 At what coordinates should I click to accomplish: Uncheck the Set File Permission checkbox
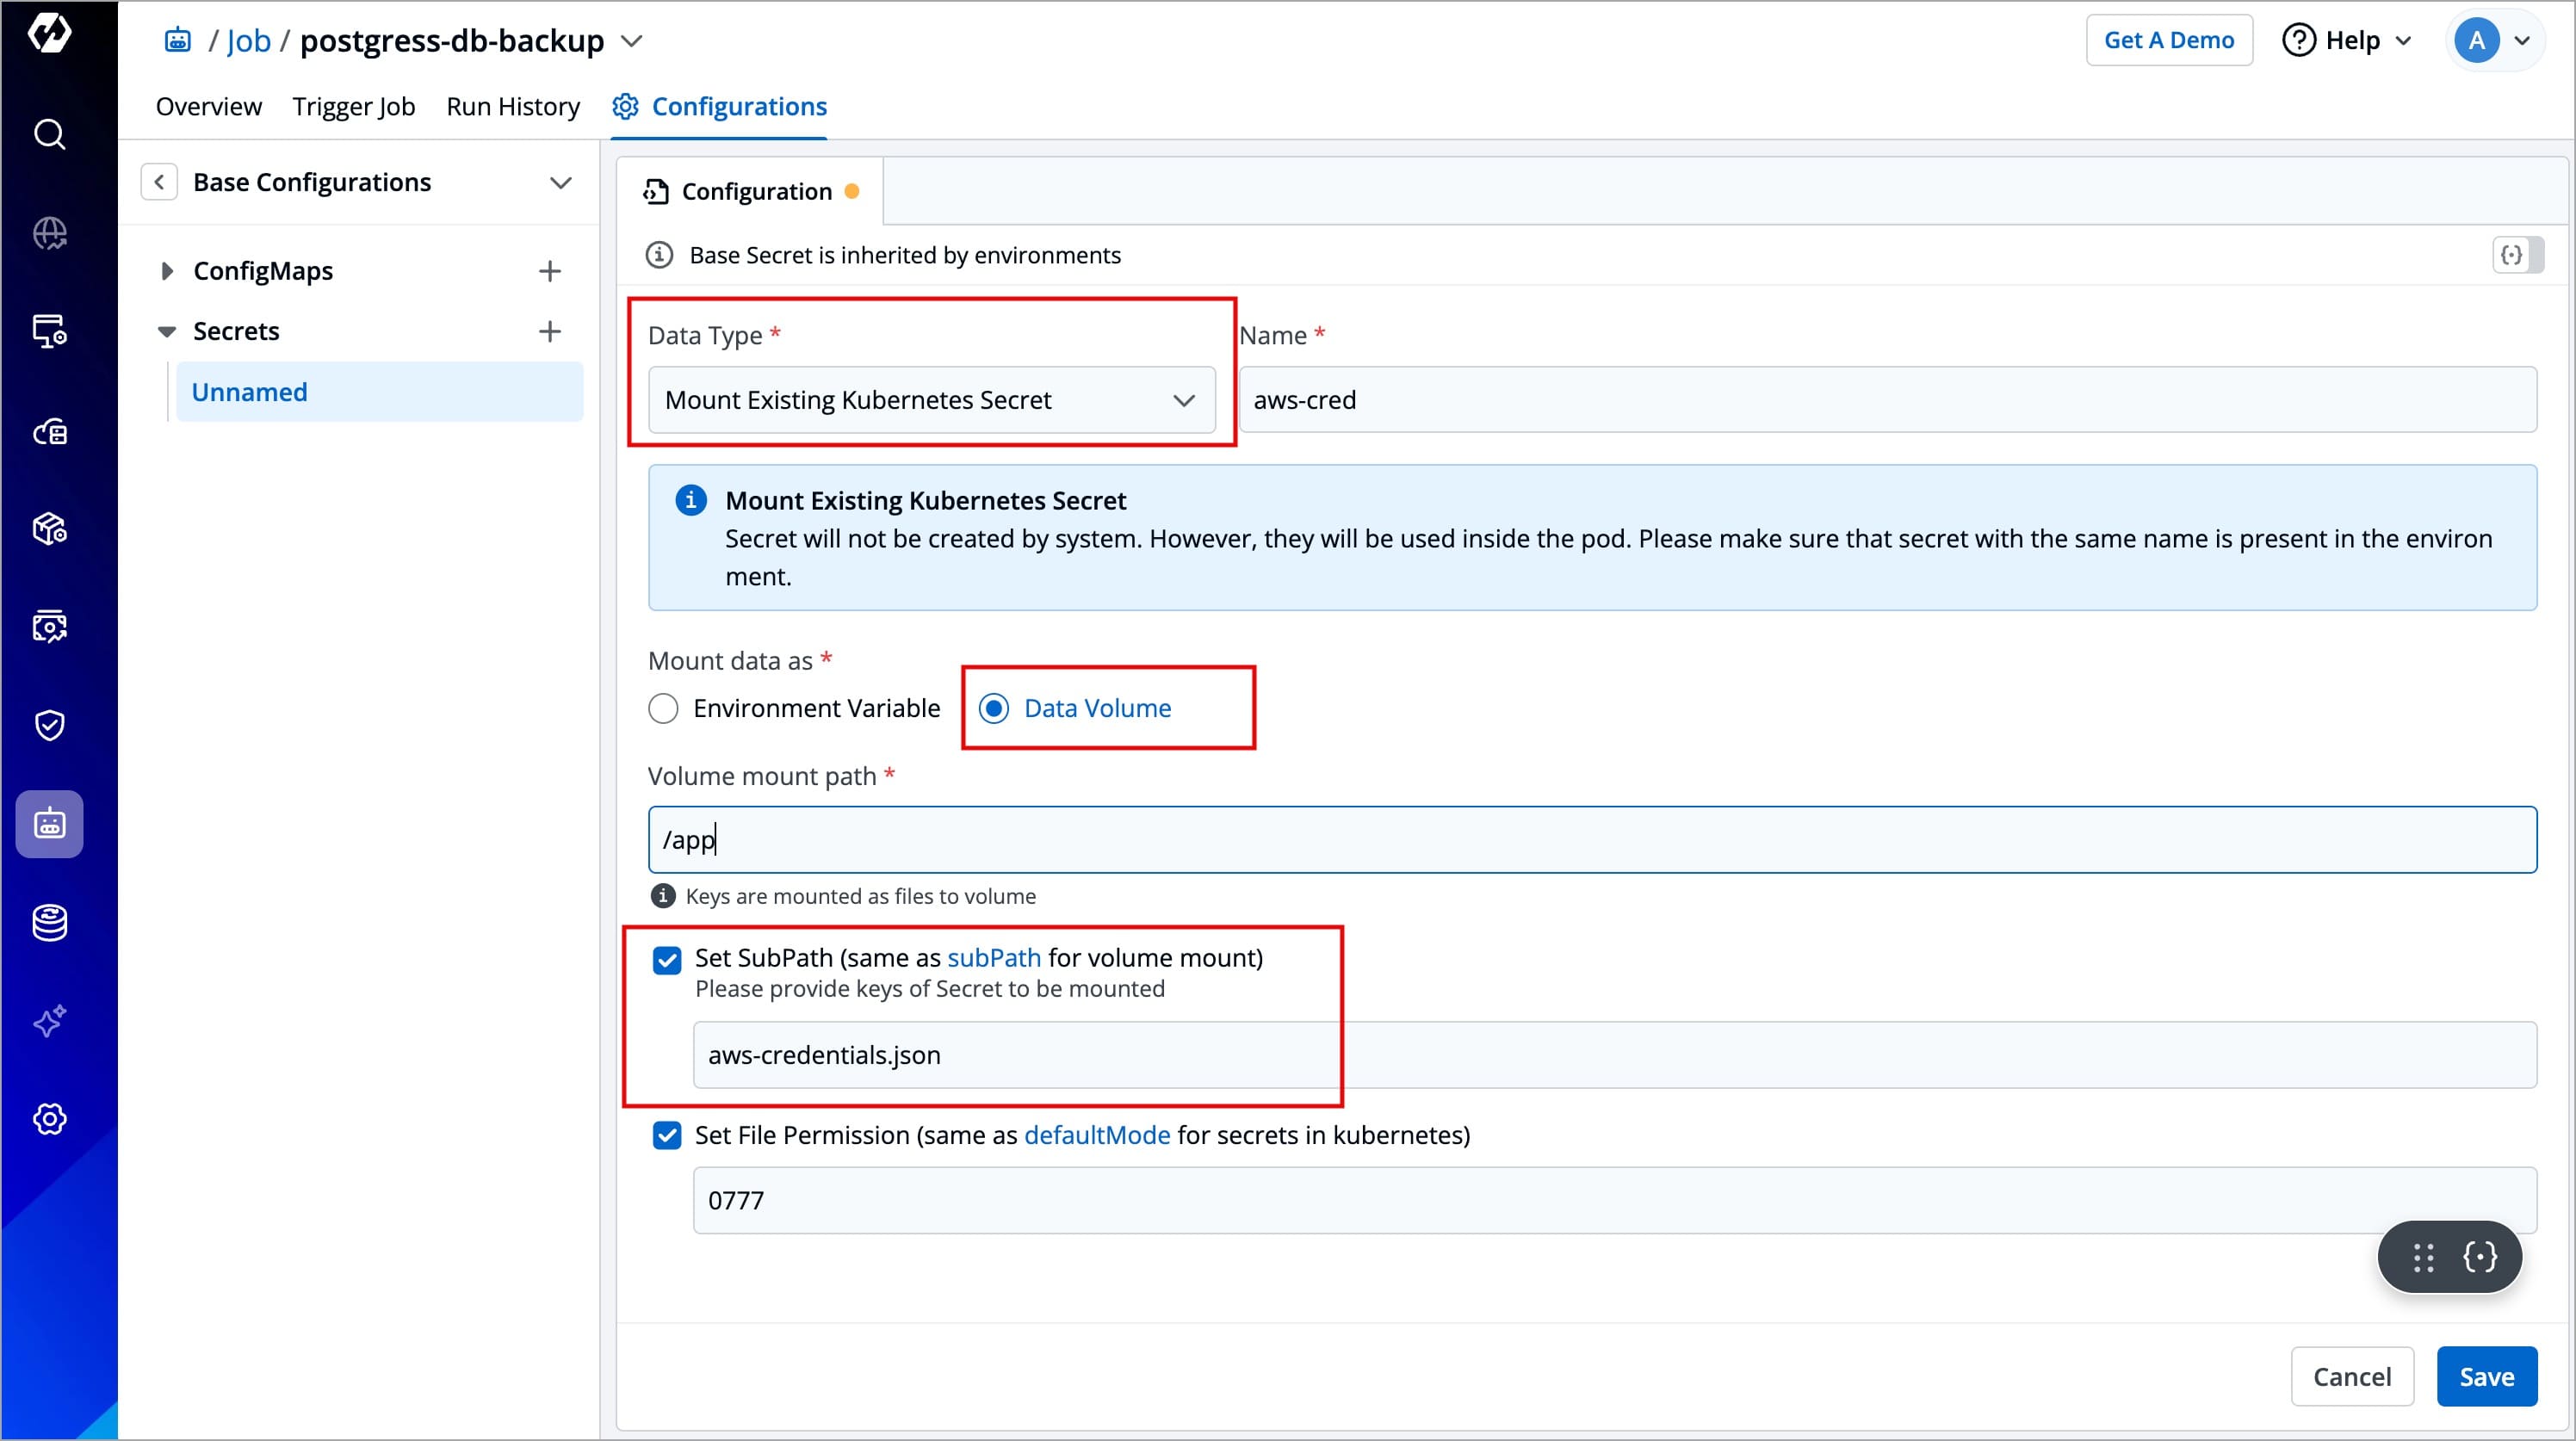(x=667, y=1135)
